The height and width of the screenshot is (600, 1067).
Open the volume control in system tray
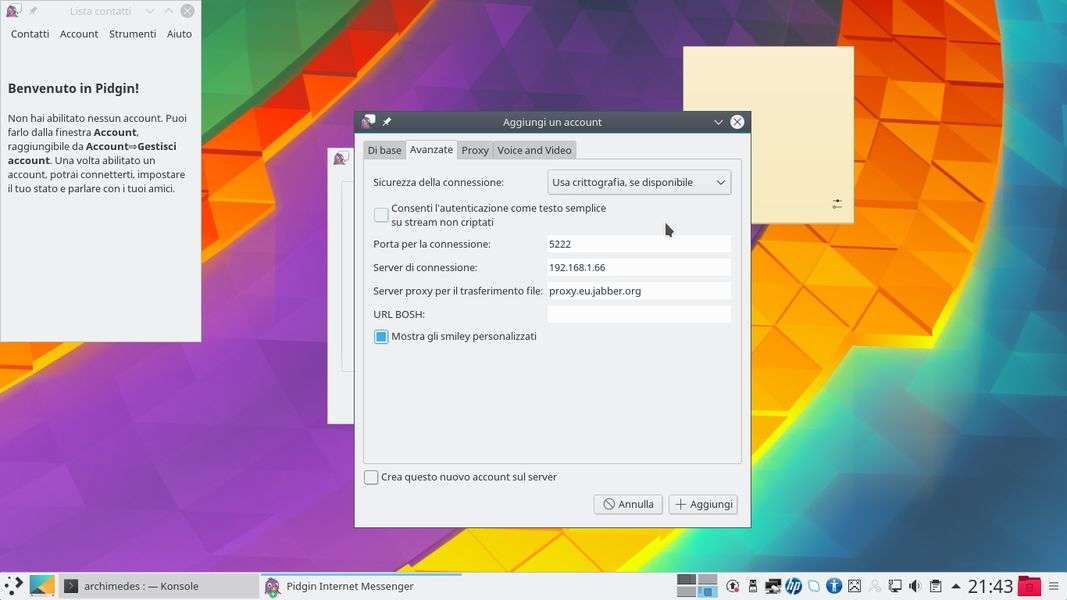click(x=915, y=586)
